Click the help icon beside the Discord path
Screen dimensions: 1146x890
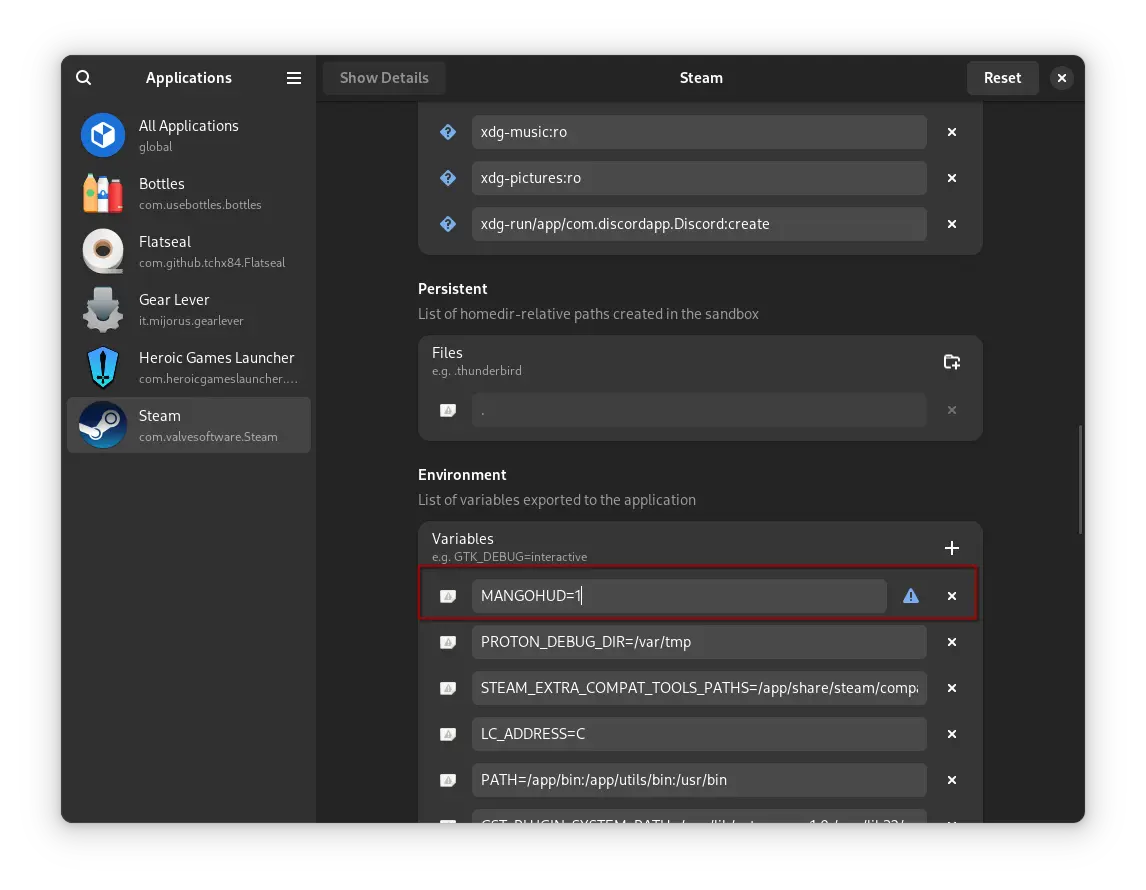pyautogui.click(x=448, y=224)
